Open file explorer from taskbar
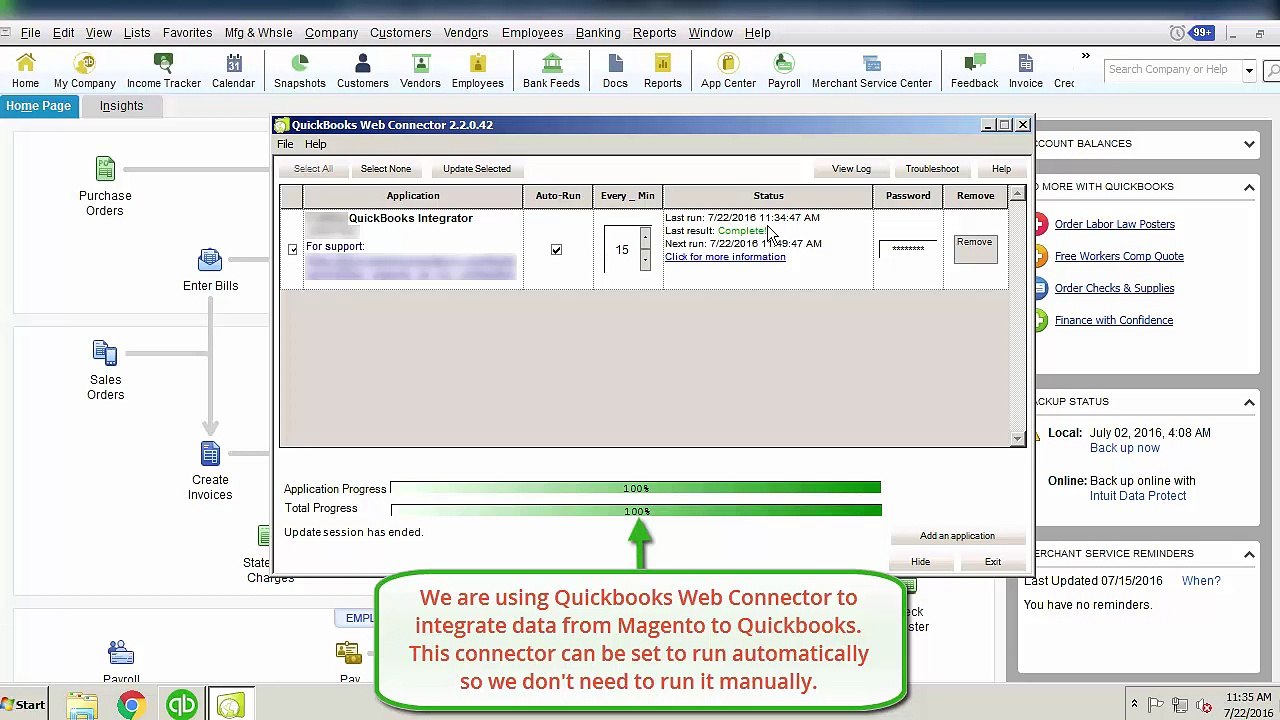 point(82,705)
